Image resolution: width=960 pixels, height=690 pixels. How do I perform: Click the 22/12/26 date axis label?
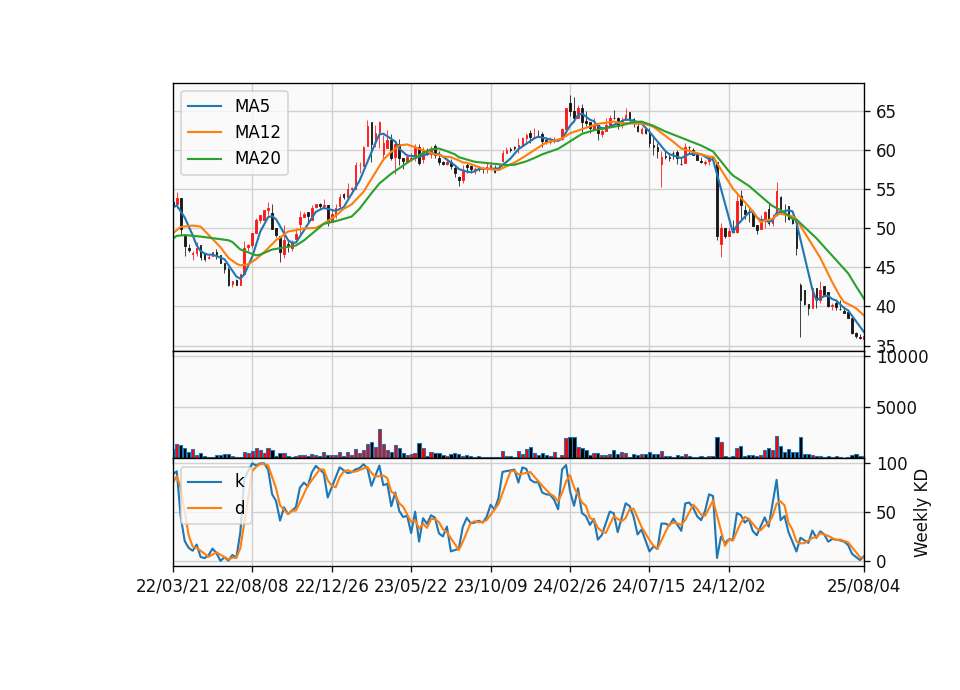point(332,586)
